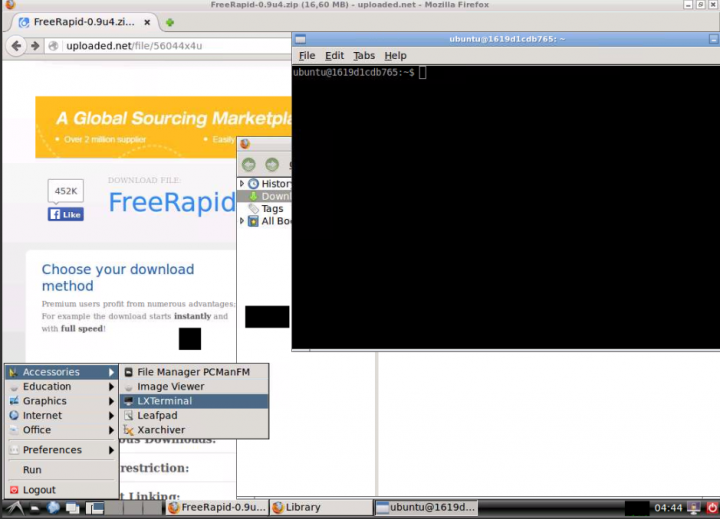This screenshot has height=519, width=720.
Task: Open the Office submenu
Action: (x=62, y=430)
